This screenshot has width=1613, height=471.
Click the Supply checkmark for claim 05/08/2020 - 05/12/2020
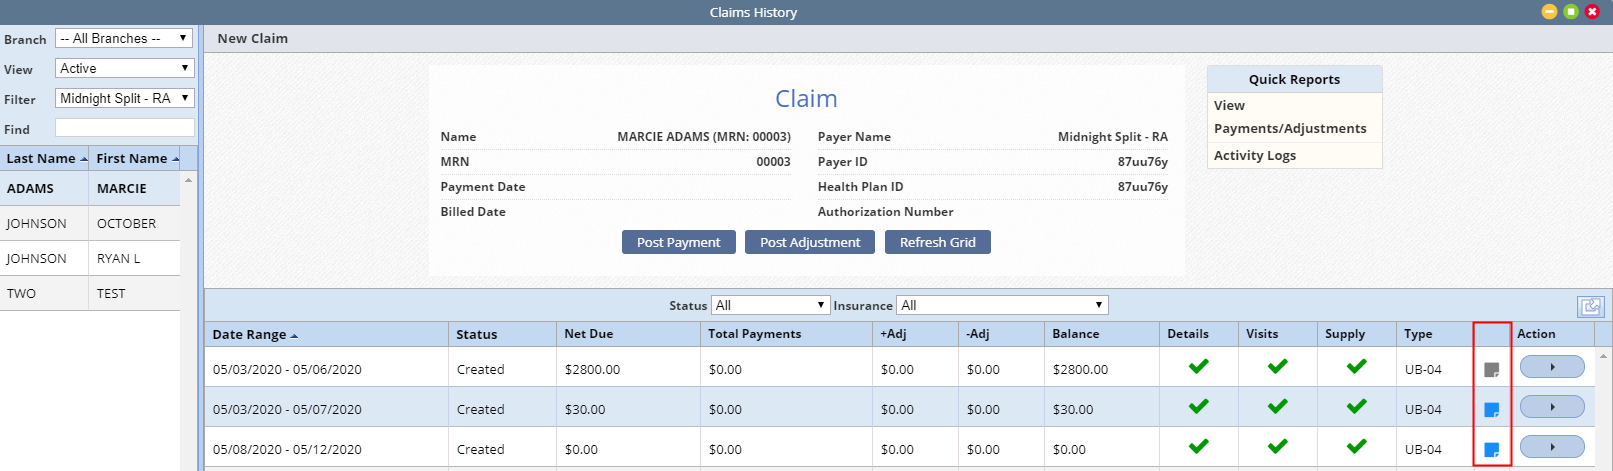[x=1356, y=447]
